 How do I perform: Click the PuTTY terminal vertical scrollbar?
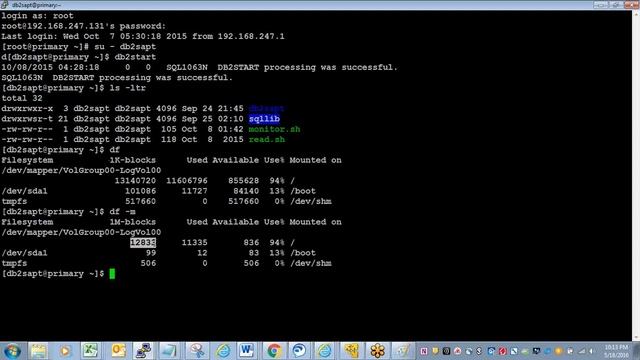point(636,176)
